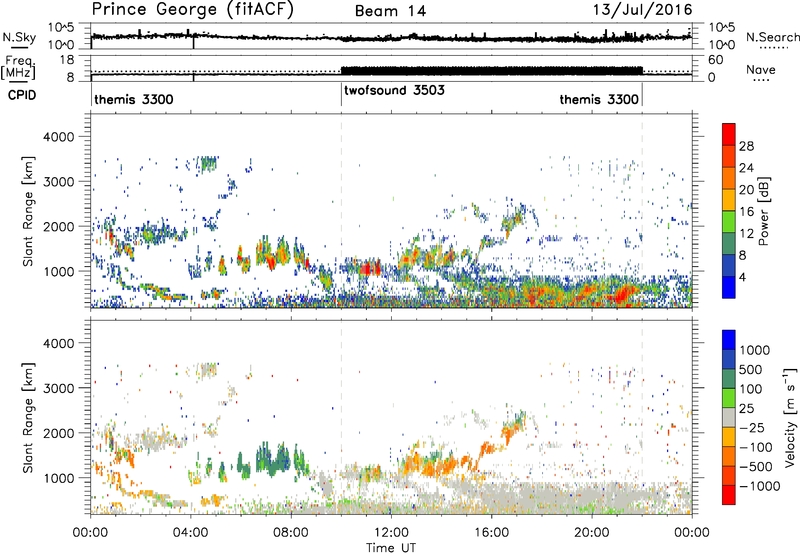The height and width of the screenshot is (554, 800).
Task: Click the '20:00' time axis tick label
Action: point(592,533)
